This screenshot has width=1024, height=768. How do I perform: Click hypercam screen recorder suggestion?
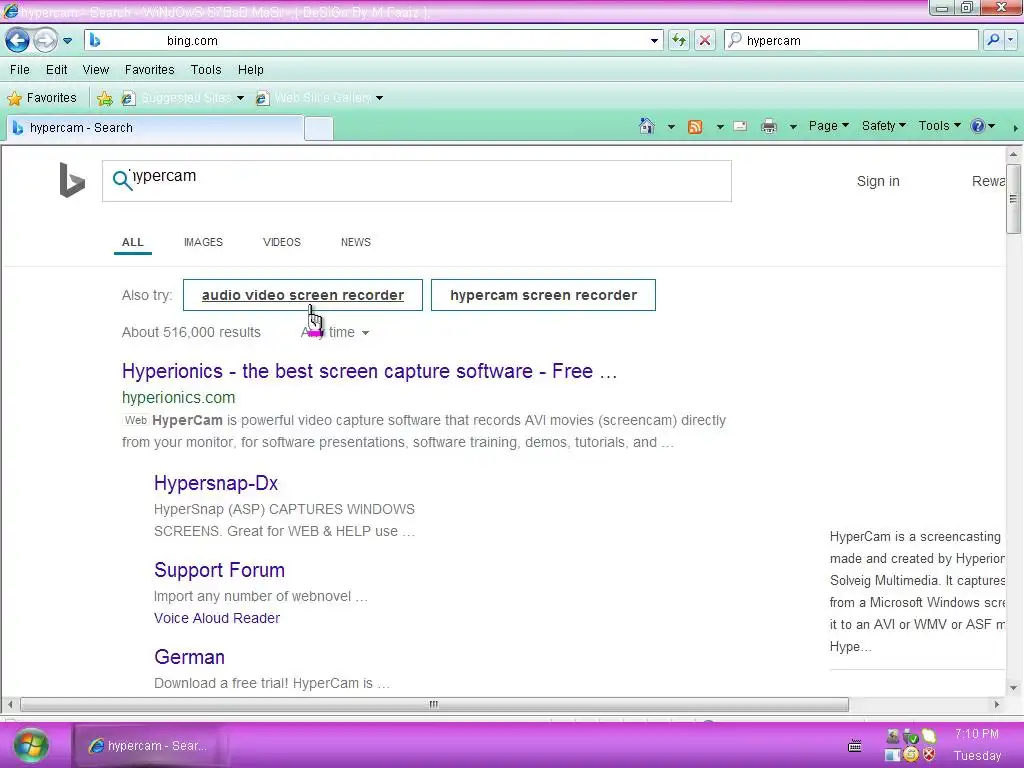coord(543,295)
